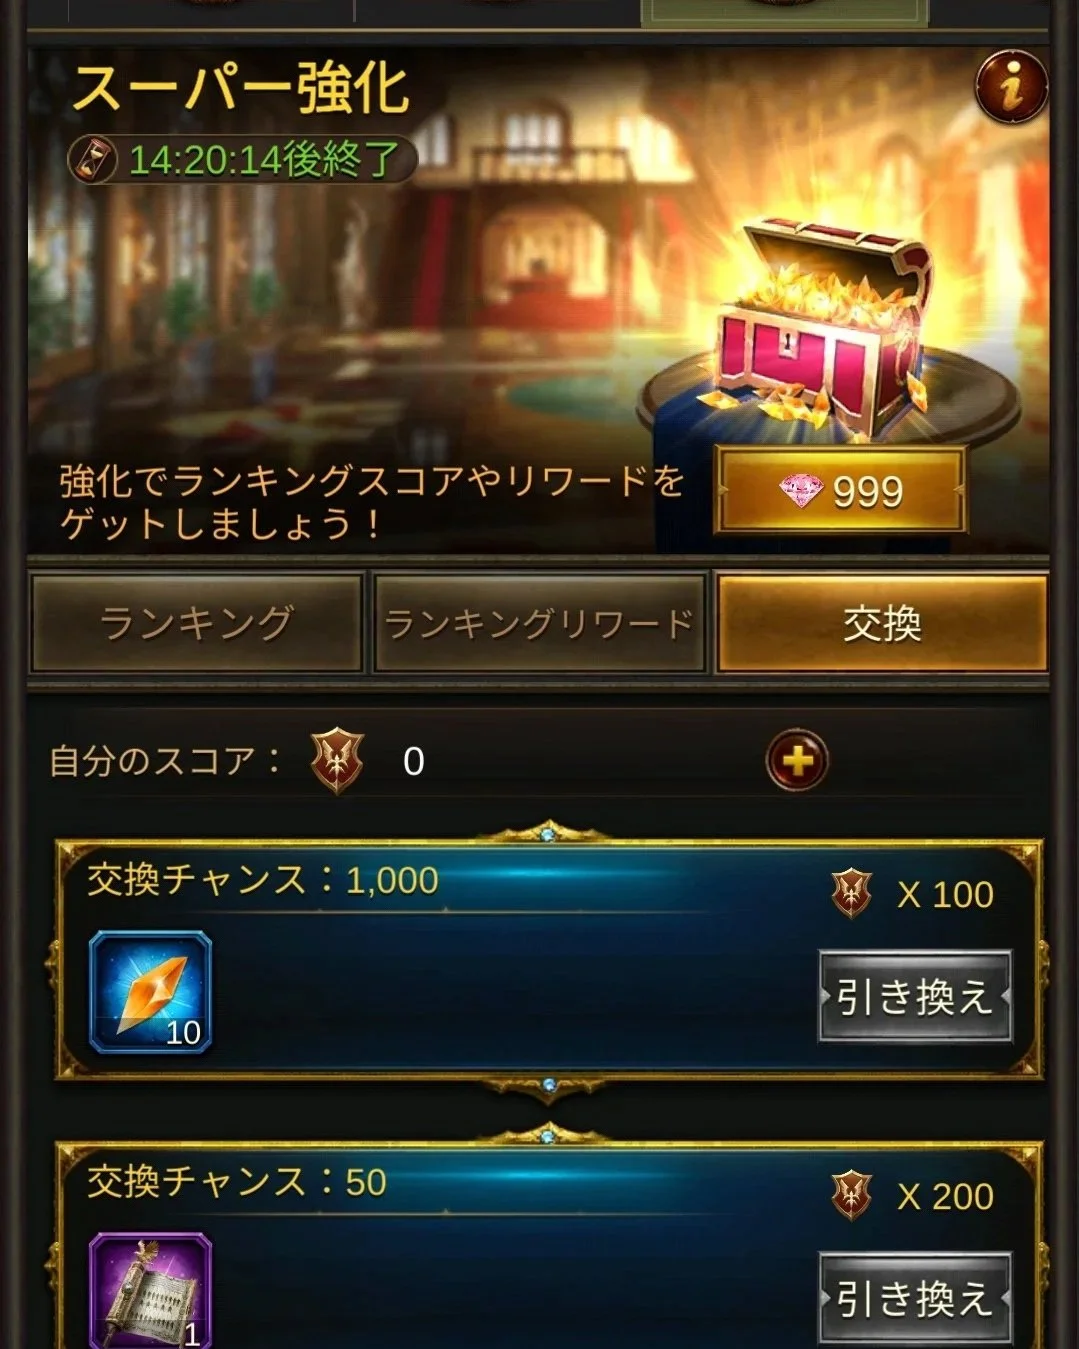Tap the shield icon next to X 200

[852, 1195]
